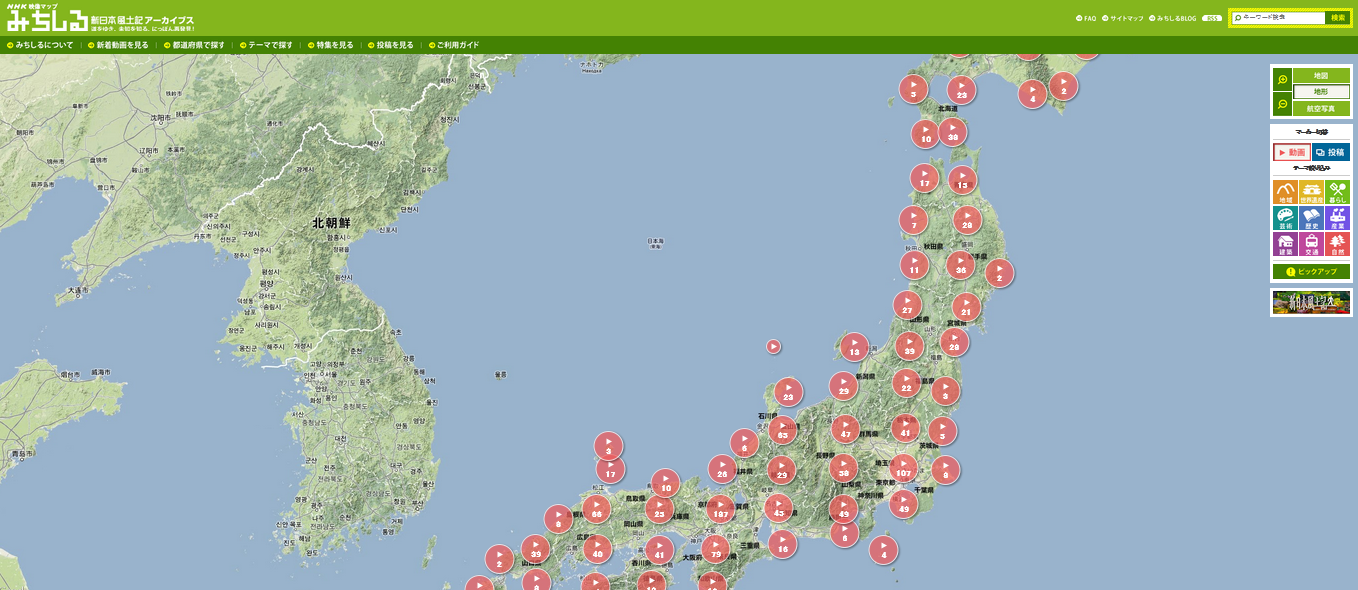Filter by 芸術 theme icon

pyautogui.click(x=1285, y=218)
